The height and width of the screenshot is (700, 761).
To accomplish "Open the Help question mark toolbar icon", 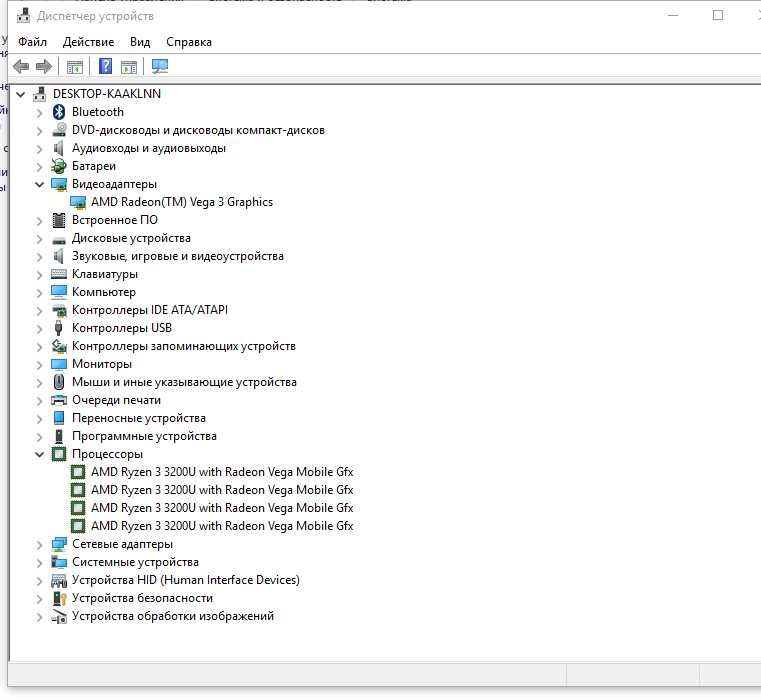I will [x=105, y=66].
